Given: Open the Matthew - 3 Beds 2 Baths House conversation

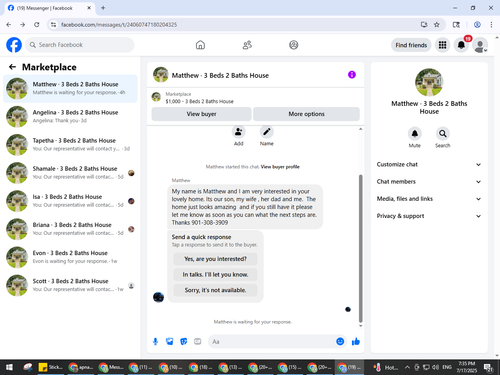Looking at the screenshot, I should tap(70, 88).
